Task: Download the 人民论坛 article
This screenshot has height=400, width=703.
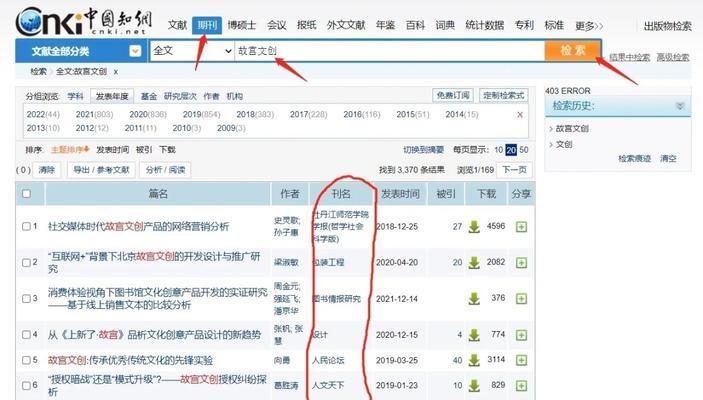Action: [x=474, y=360]
